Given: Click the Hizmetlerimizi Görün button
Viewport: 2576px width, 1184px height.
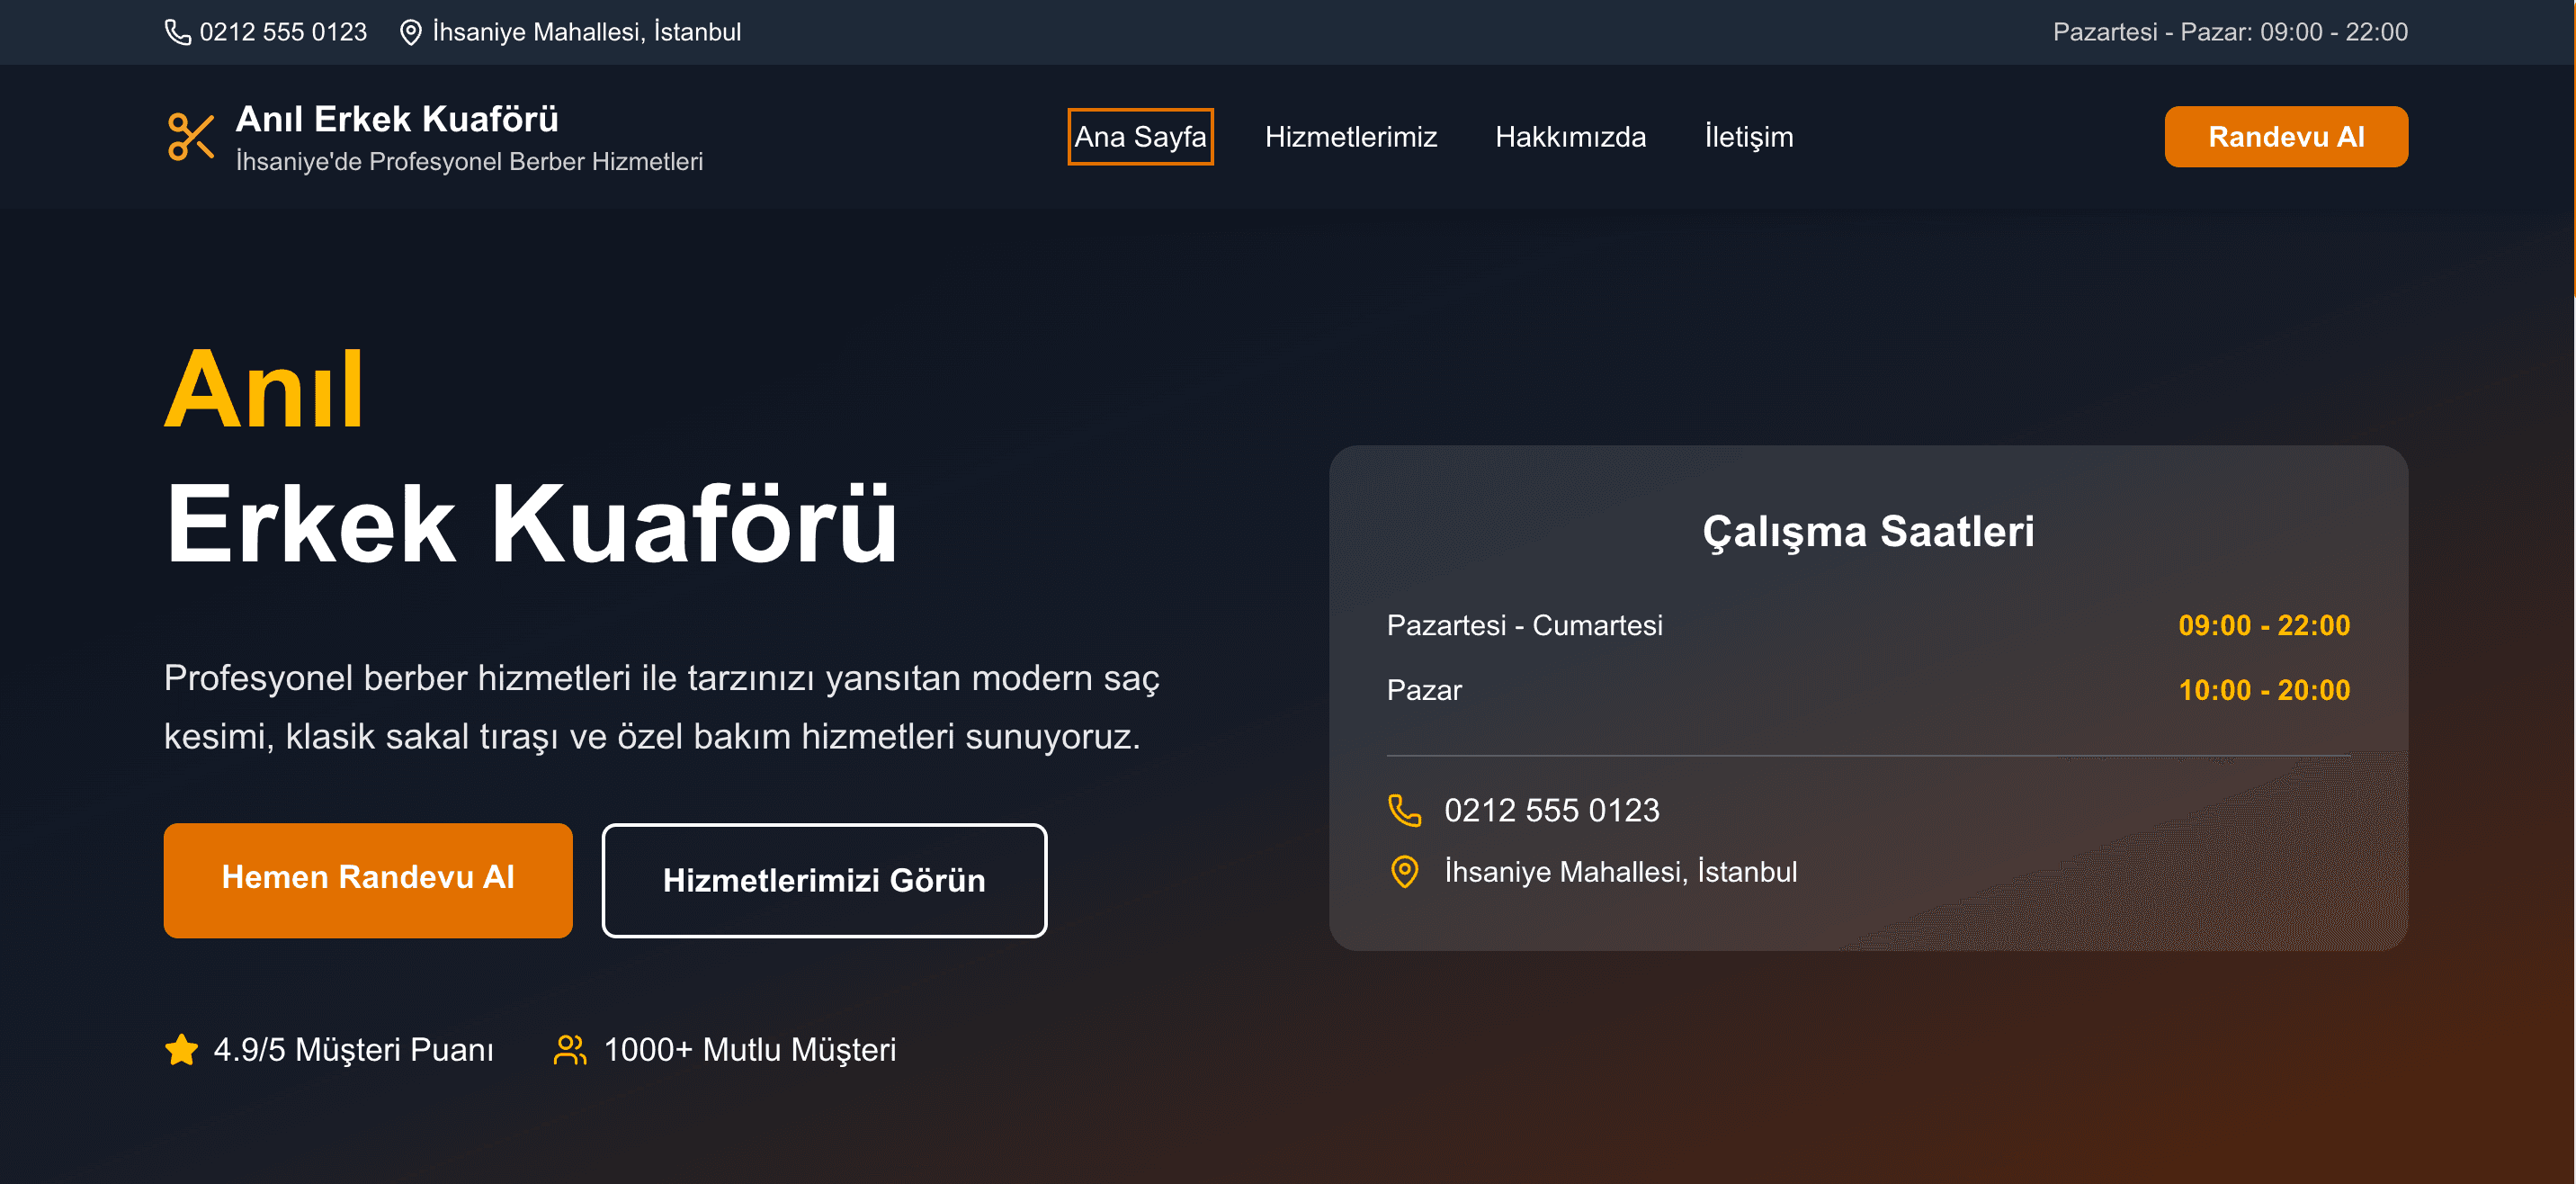Looking at the screenshot, I should coord(824,880).
